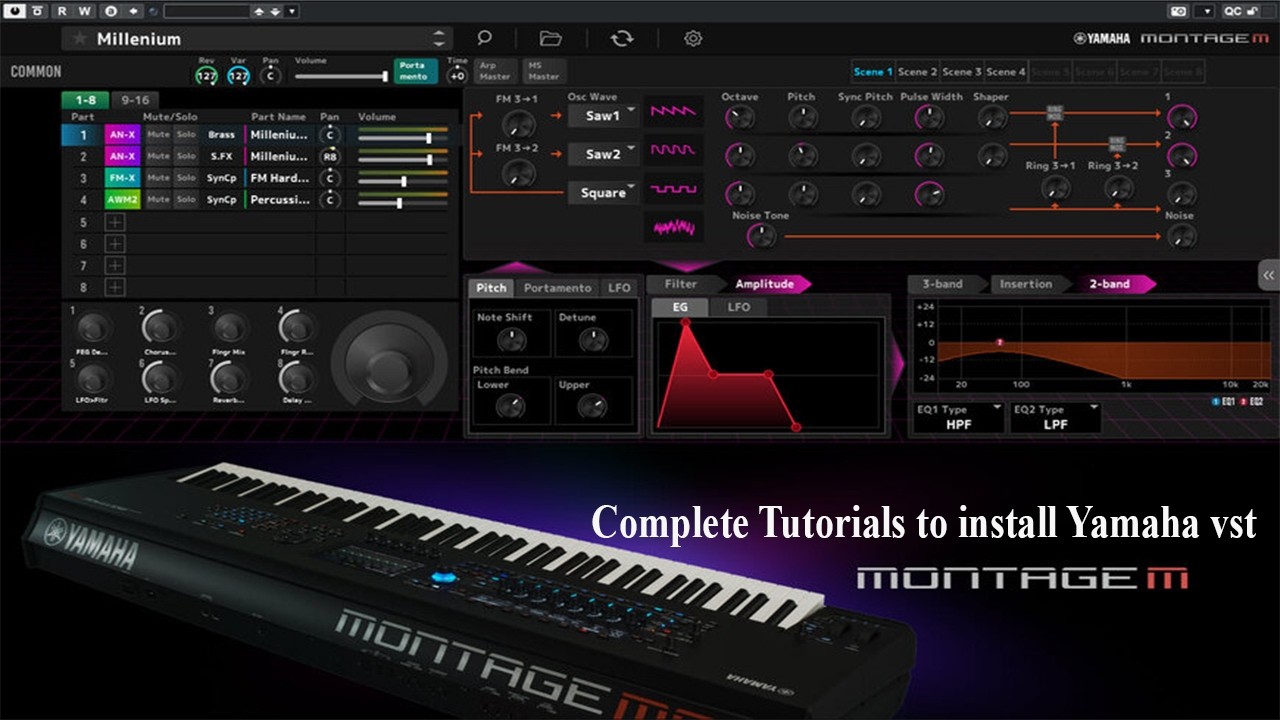1280x720 pixels.
Task: Click the Noise Tone knob
Action: point(761,236)
